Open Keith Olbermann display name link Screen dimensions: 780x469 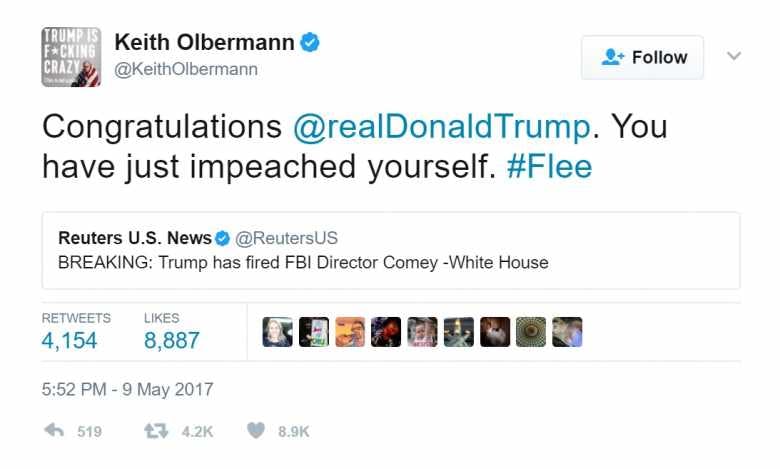(x=205, y=42)
